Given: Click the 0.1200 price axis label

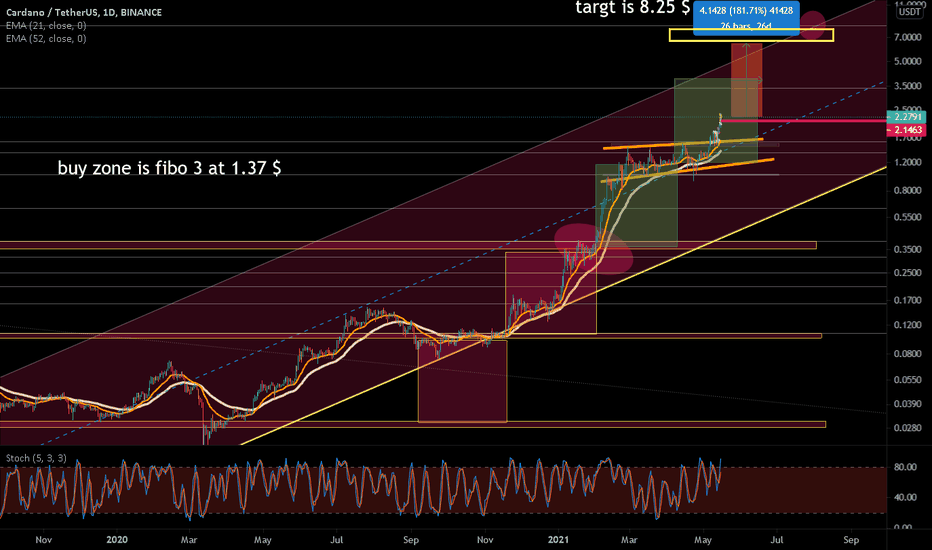Looking at the screenshot, I should (x=907, y=325).
